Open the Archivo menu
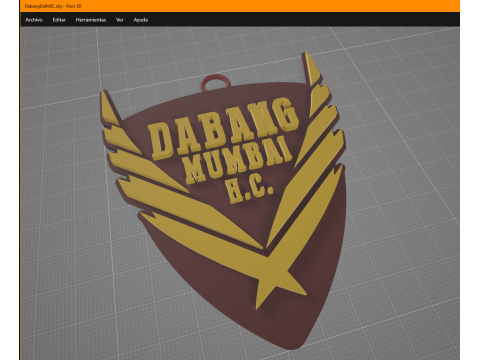The image size is (480, 360). (34, 20)
